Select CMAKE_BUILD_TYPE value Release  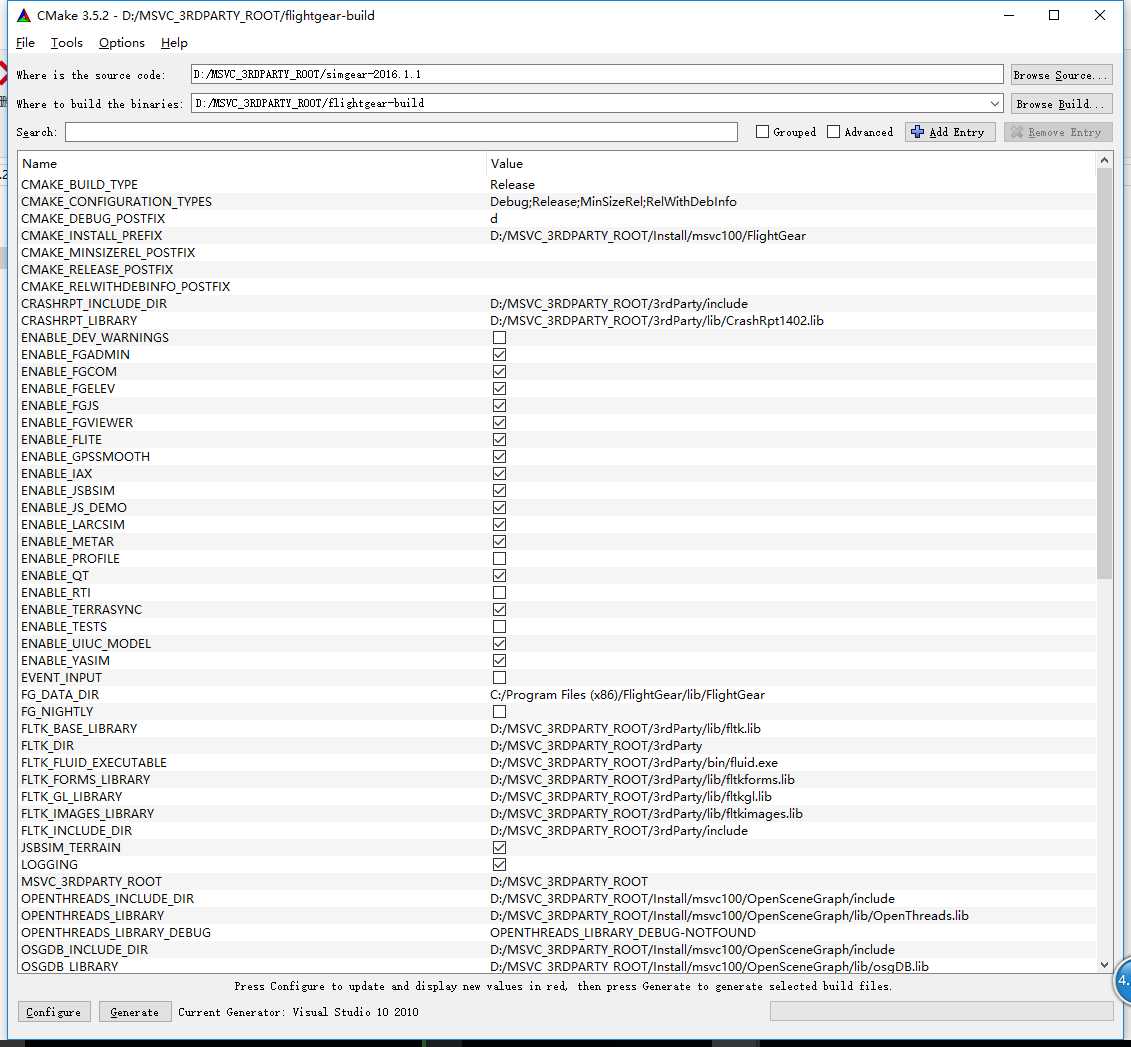[512, 185]
